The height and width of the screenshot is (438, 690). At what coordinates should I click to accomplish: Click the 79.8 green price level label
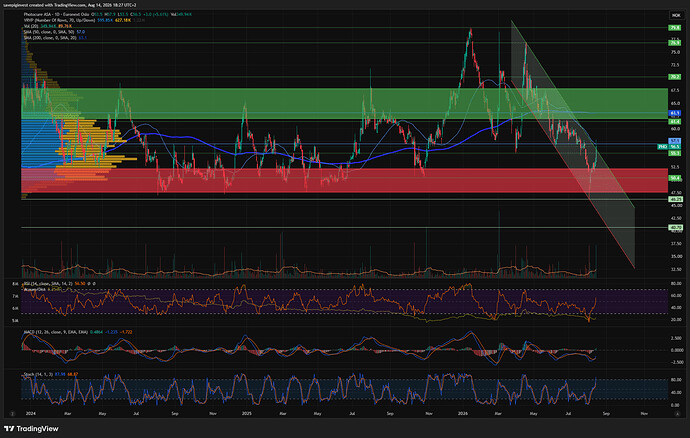coord(675,28)
